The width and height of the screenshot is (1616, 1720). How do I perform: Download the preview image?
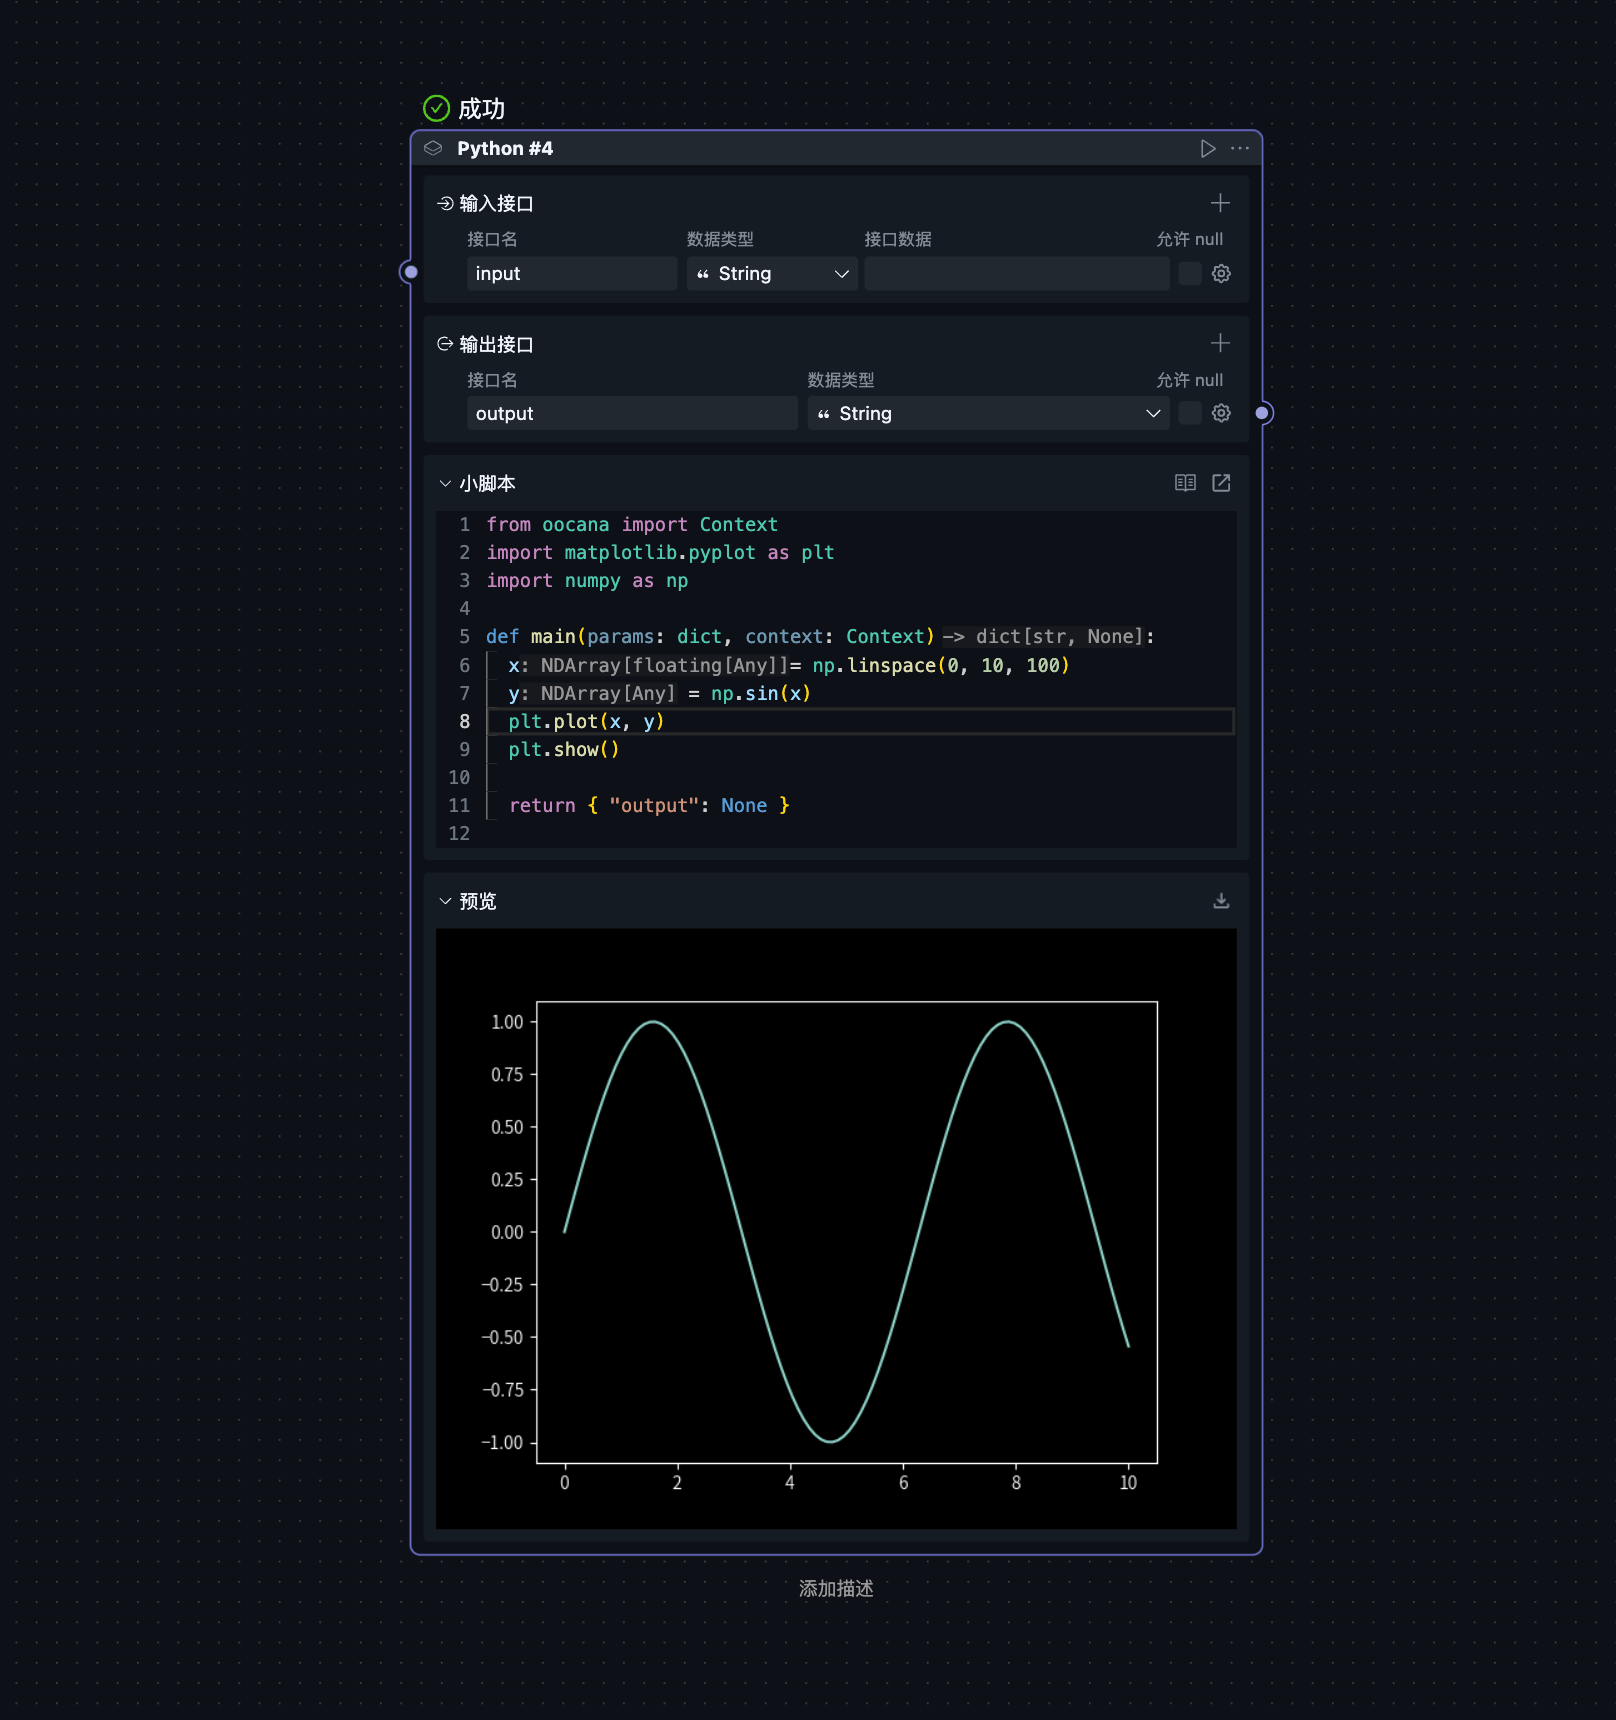pos(1221,901)
